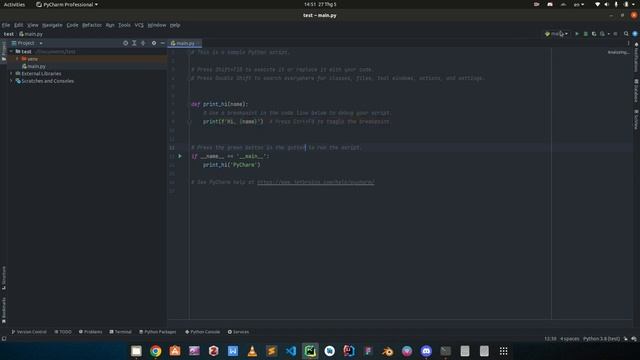Open the Edit menu
Image resolution: width=640 pixels, height=360 pixels.
pos(19,25)
